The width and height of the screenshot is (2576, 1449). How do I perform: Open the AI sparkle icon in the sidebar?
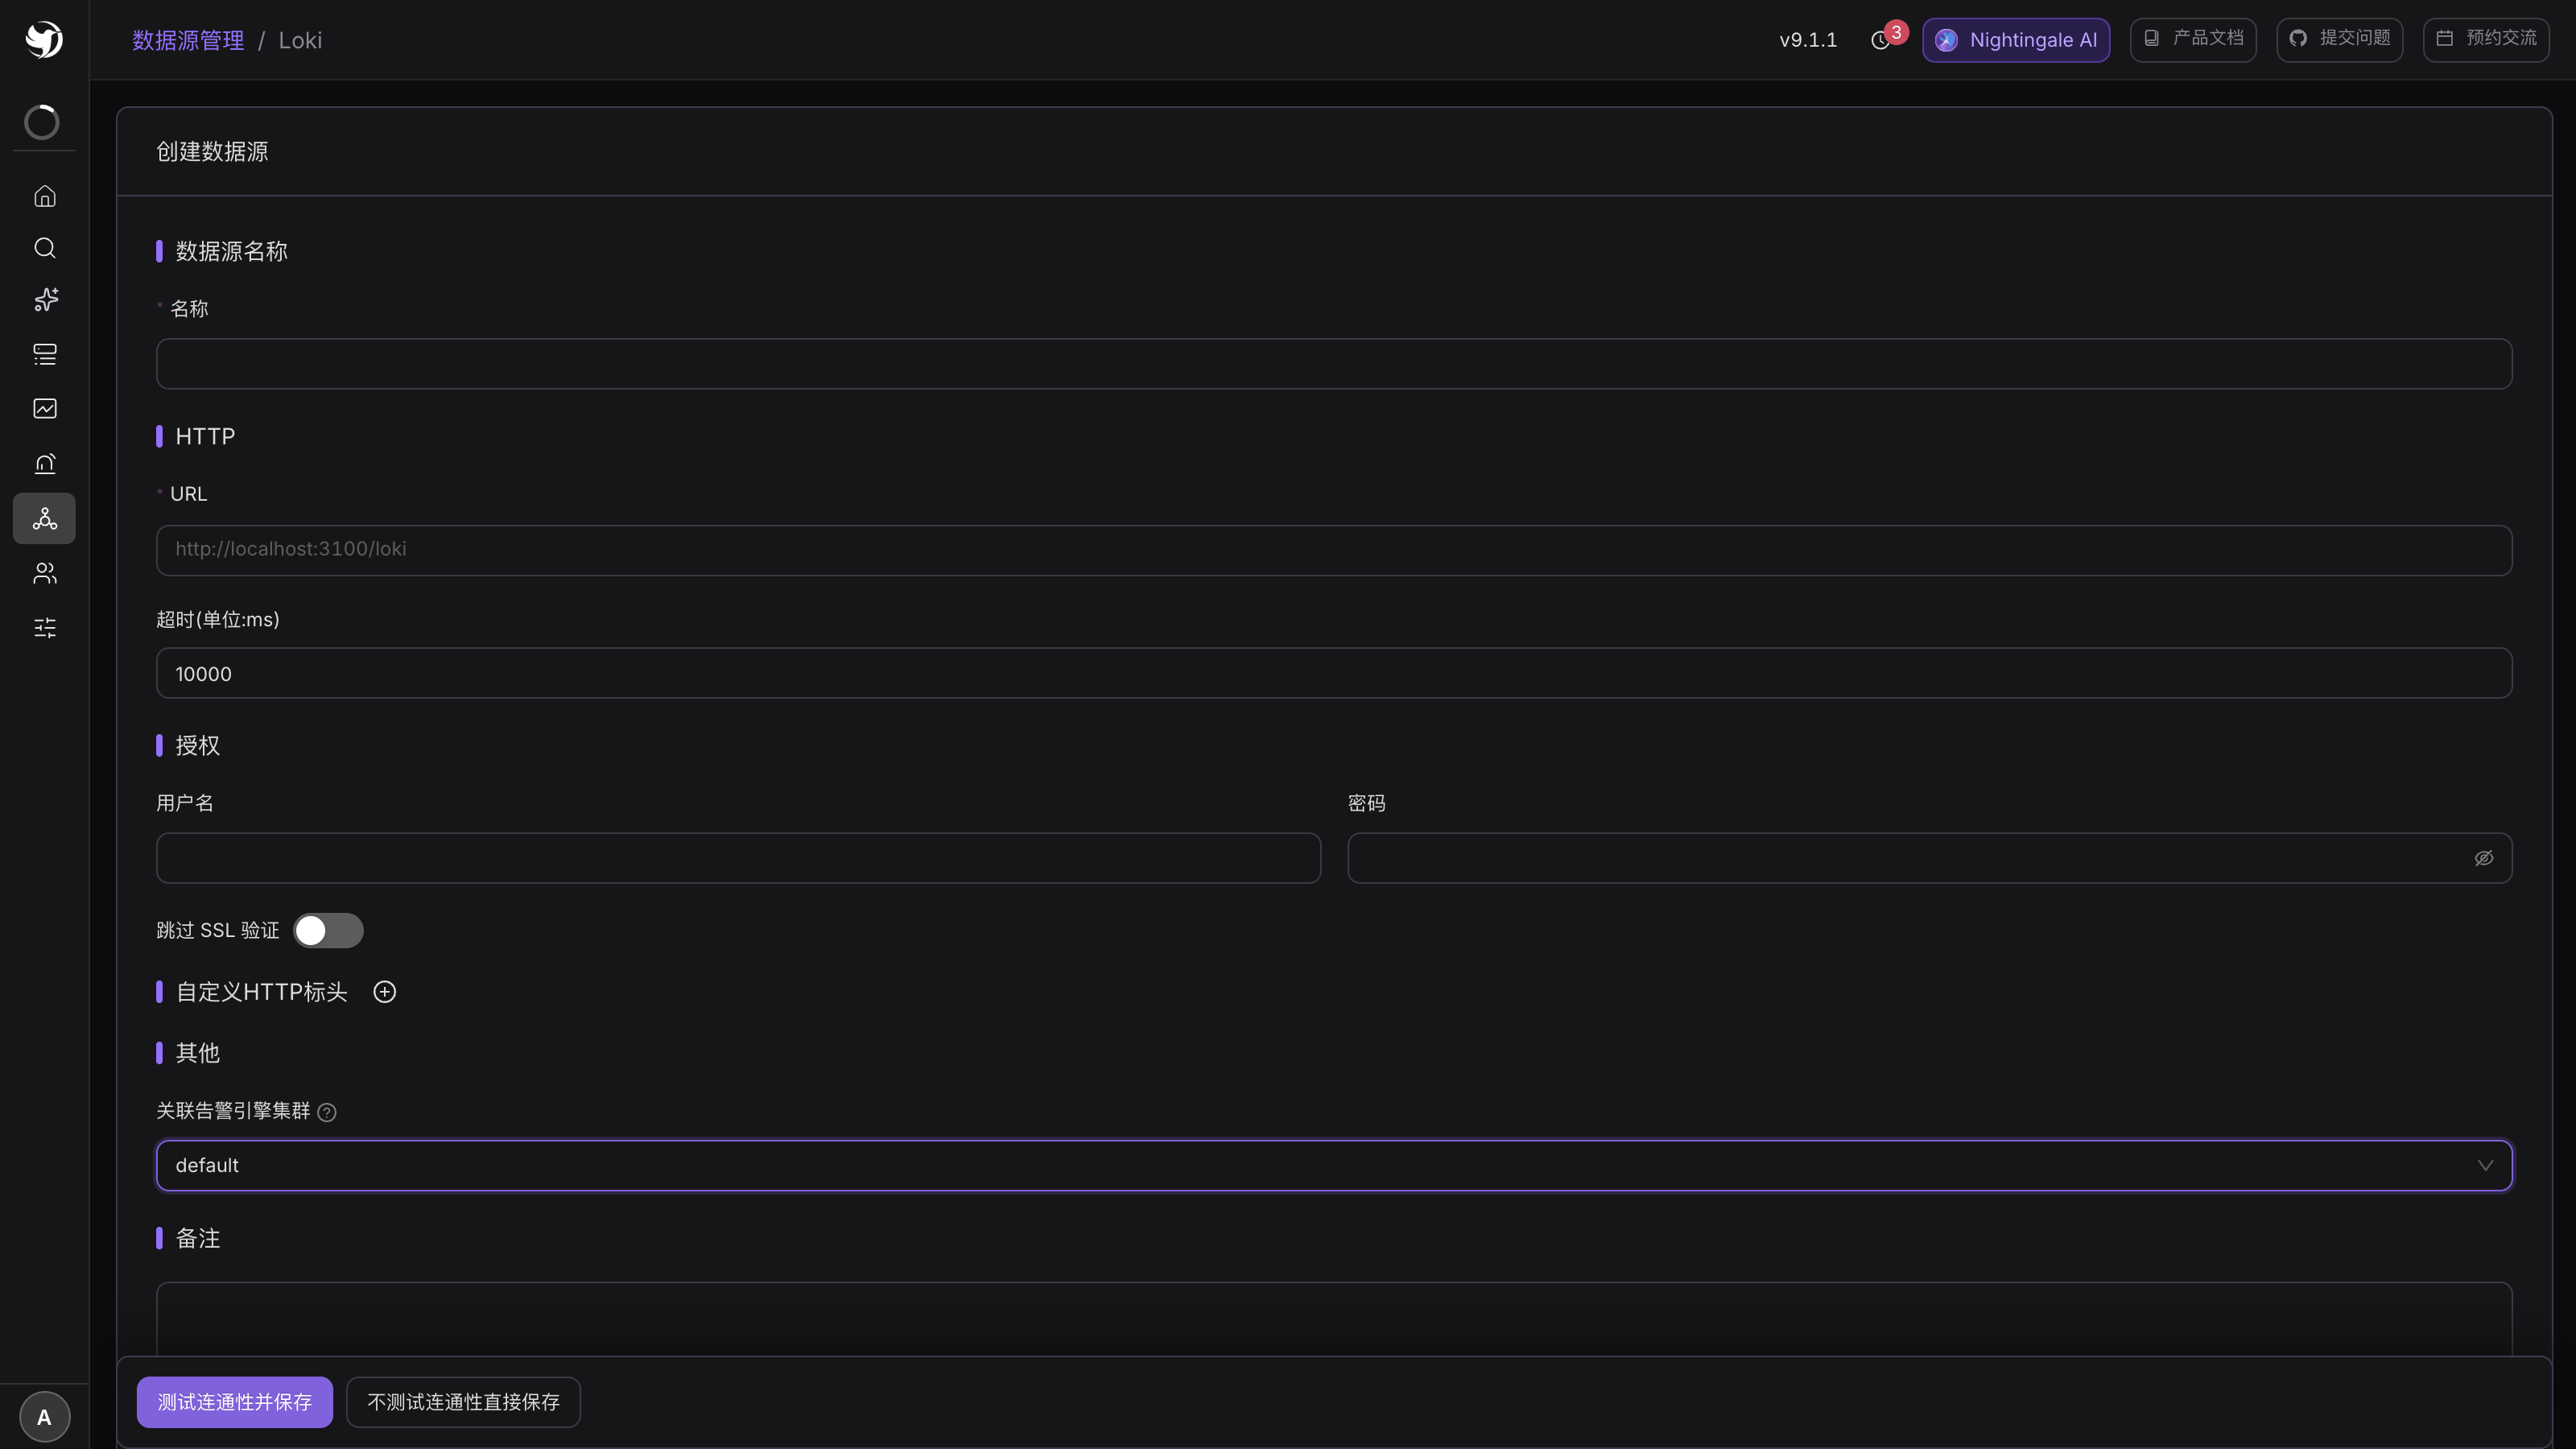(44, 300)
